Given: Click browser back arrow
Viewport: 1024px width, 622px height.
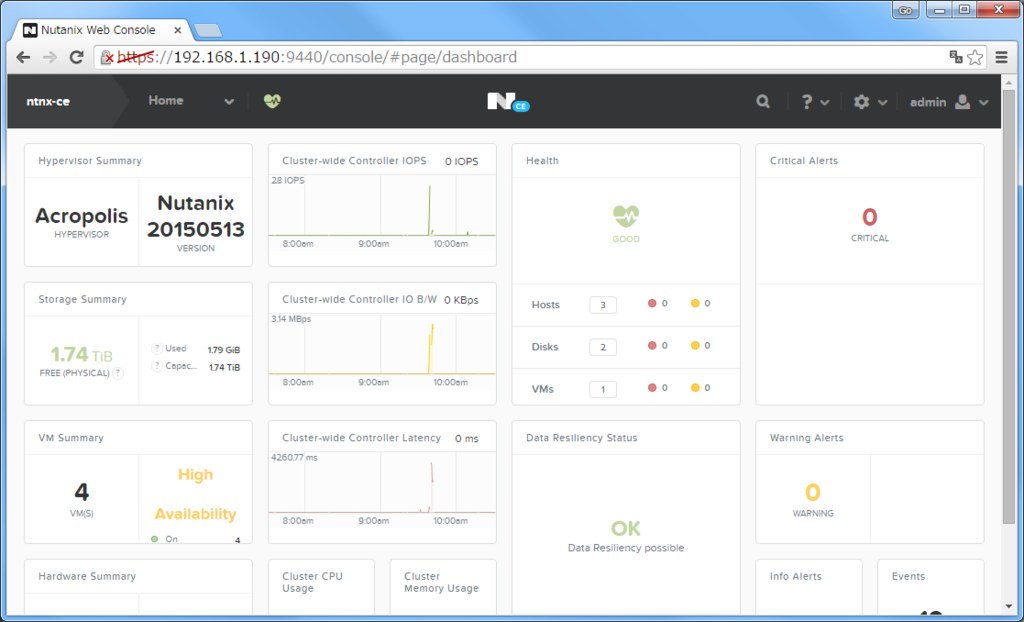Looking at the screenshot, I should (24, 57).
